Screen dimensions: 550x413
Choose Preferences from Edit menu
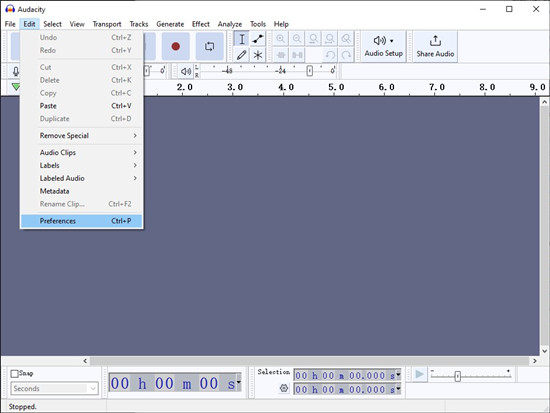tap(81, 221)
